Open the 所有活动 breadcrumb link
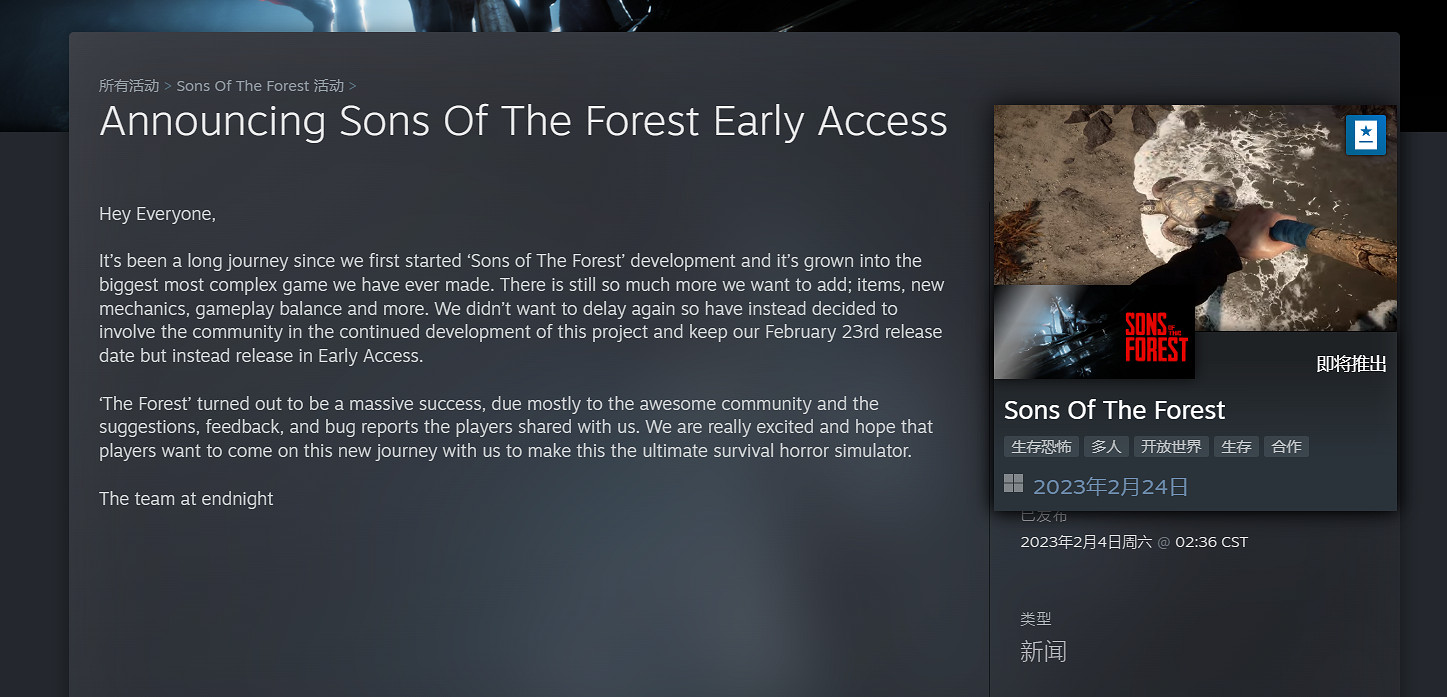1447x697 pixels. (x=129, y=86)
